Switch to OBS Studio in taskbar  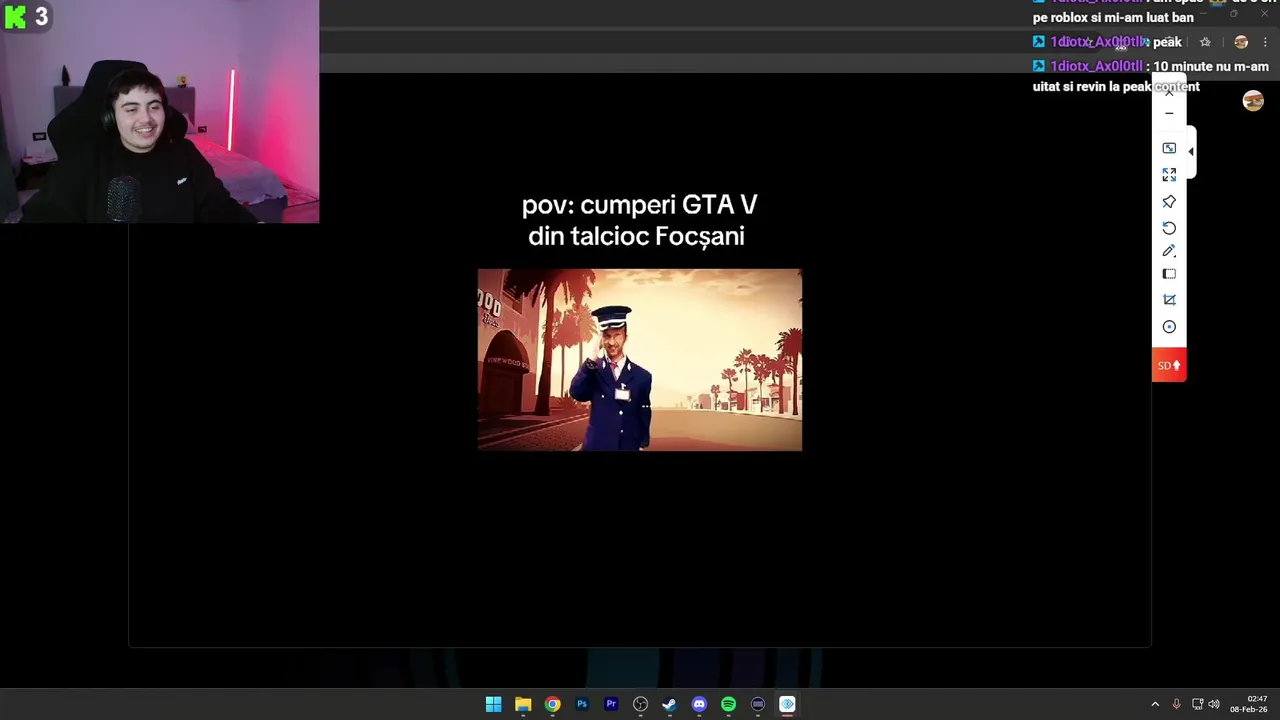click(640, 704)
